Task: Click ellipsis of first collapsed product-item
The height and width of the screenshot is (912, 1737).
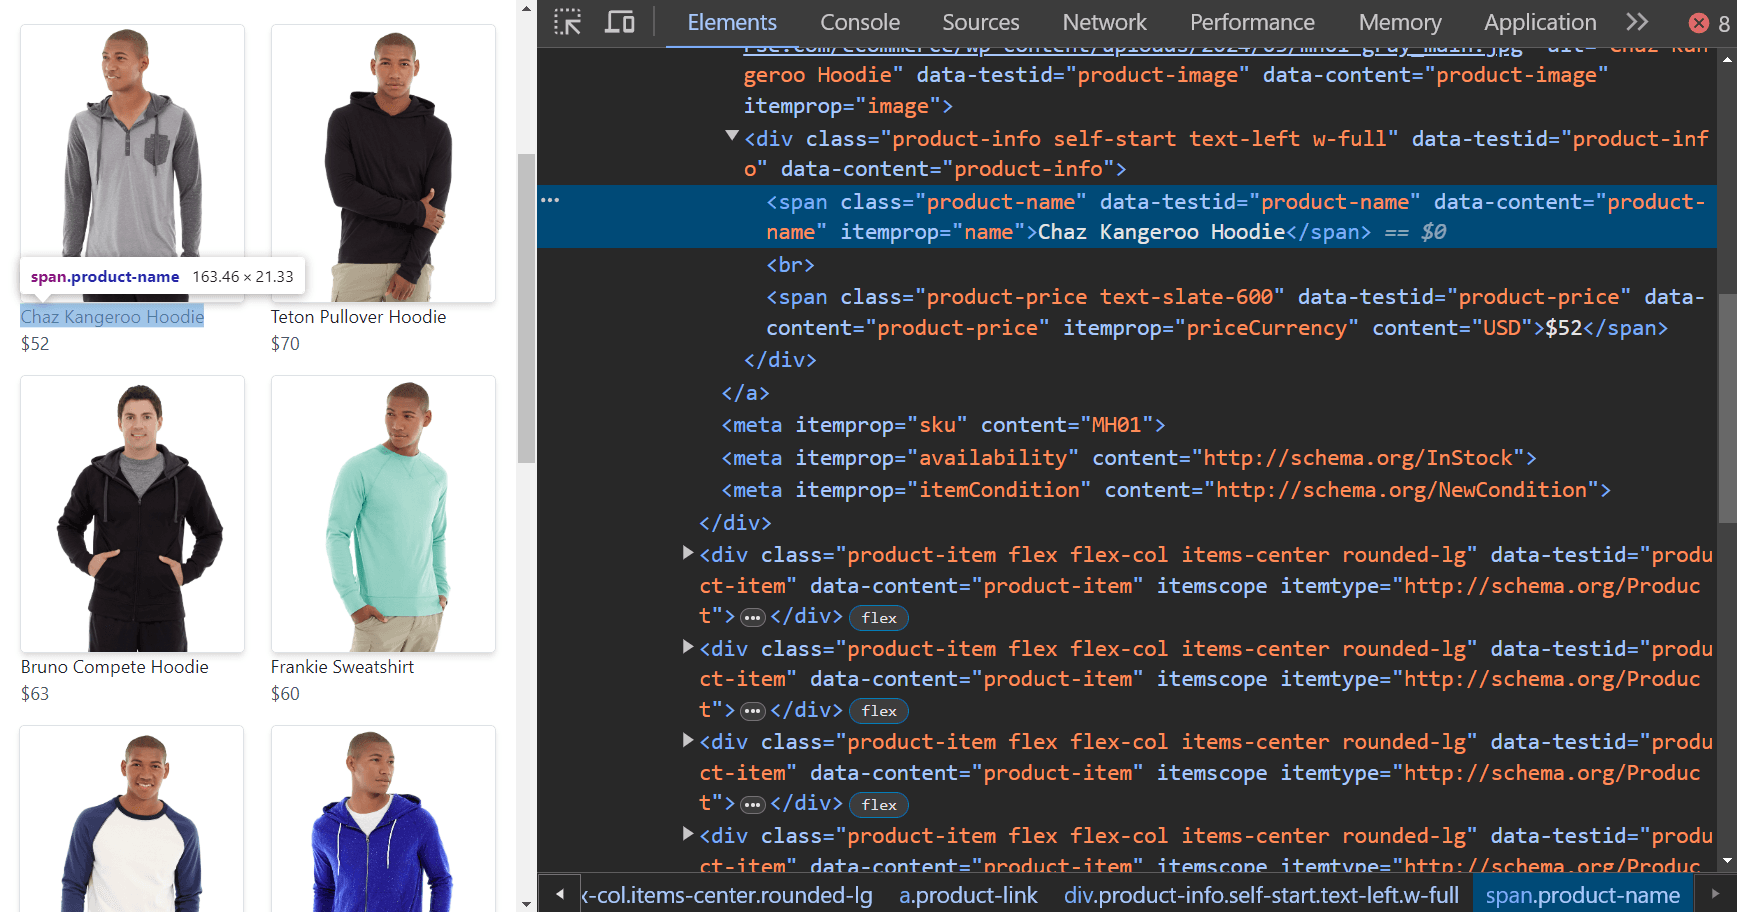Action: [753, 618]
